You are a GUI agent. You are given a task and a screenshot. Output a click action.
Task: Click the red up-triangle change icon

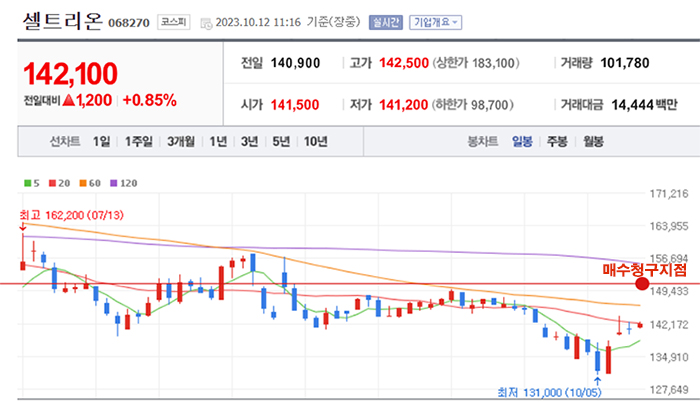[69, 100]
